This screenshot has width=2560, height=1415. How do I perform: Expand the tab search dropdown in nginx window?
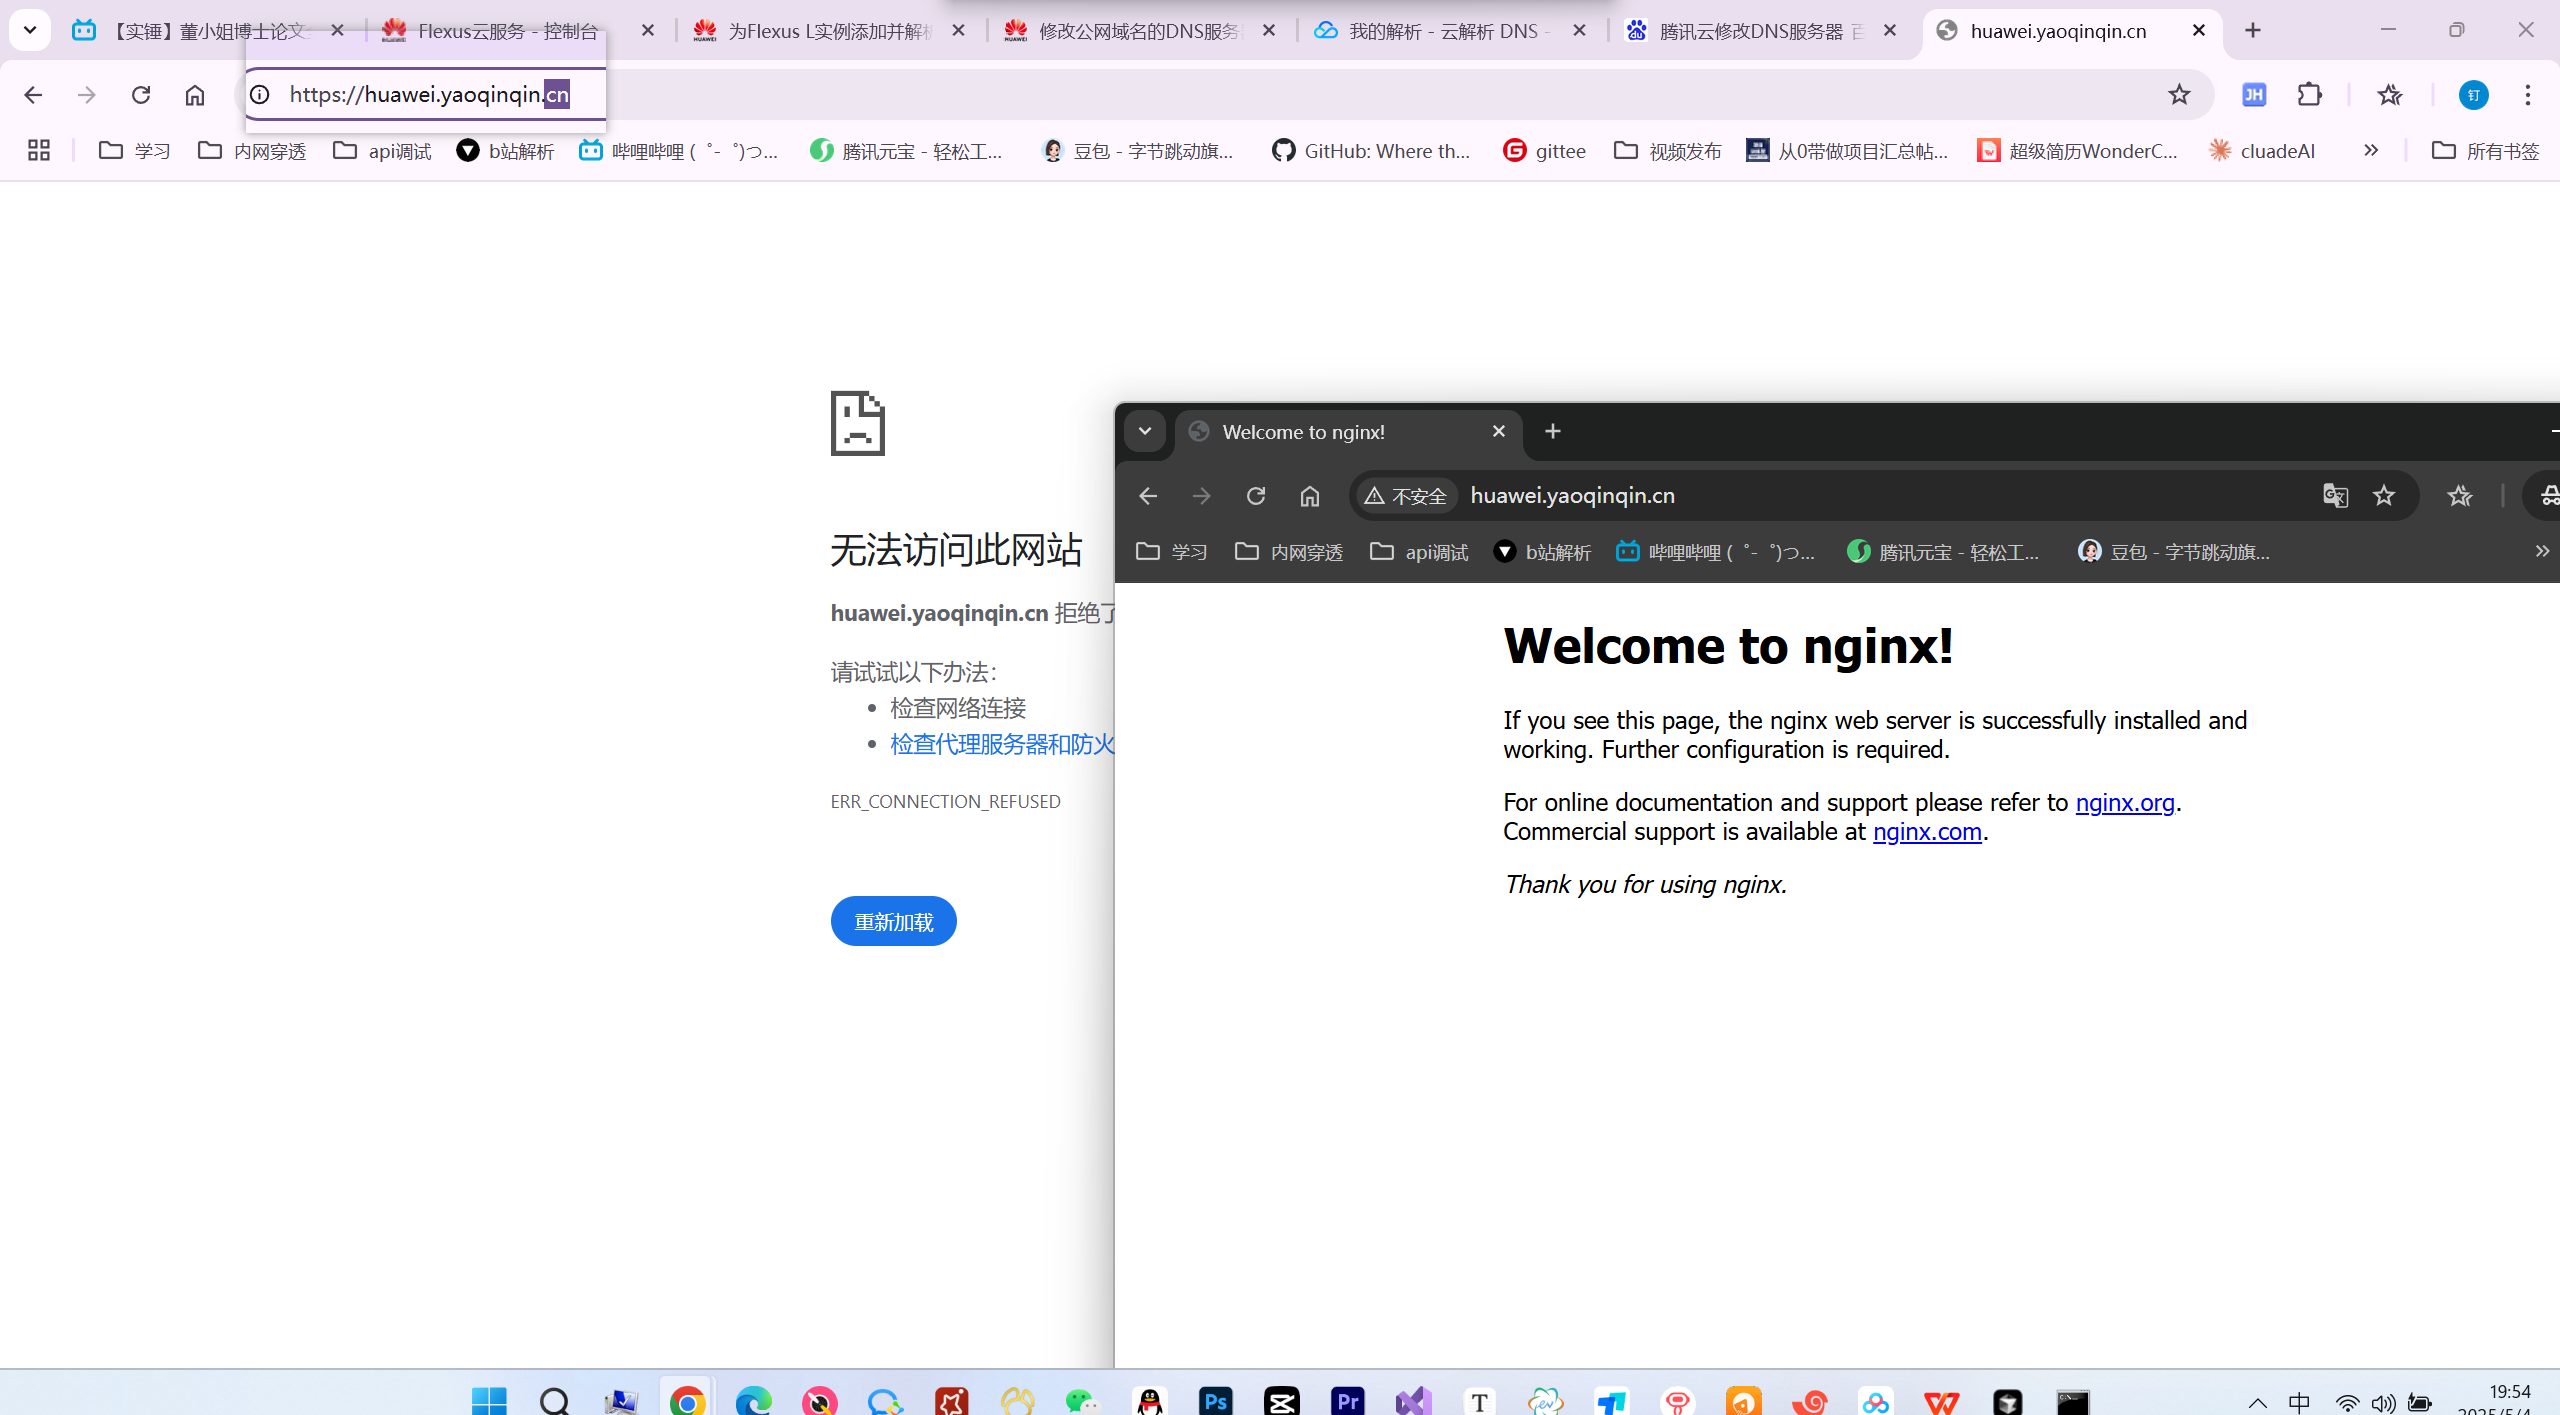tap(1145, 431)
